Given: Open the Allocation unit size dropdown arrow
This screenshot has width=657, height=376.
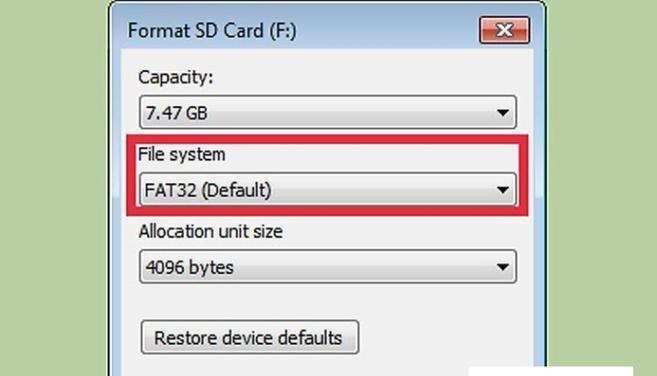Looking at the screenshot, I should click(x=503, y=267).
